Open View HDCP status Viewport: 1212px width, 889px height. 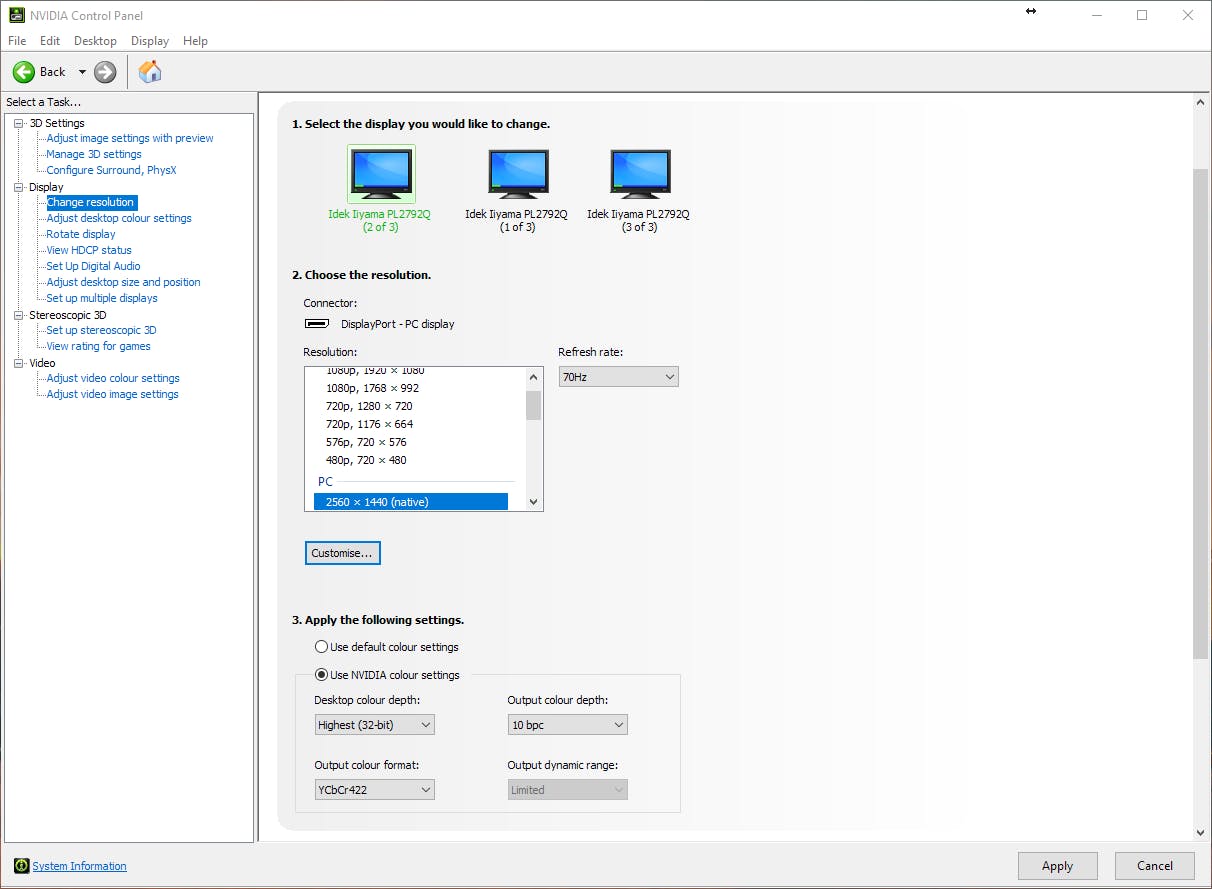(89, 250)
